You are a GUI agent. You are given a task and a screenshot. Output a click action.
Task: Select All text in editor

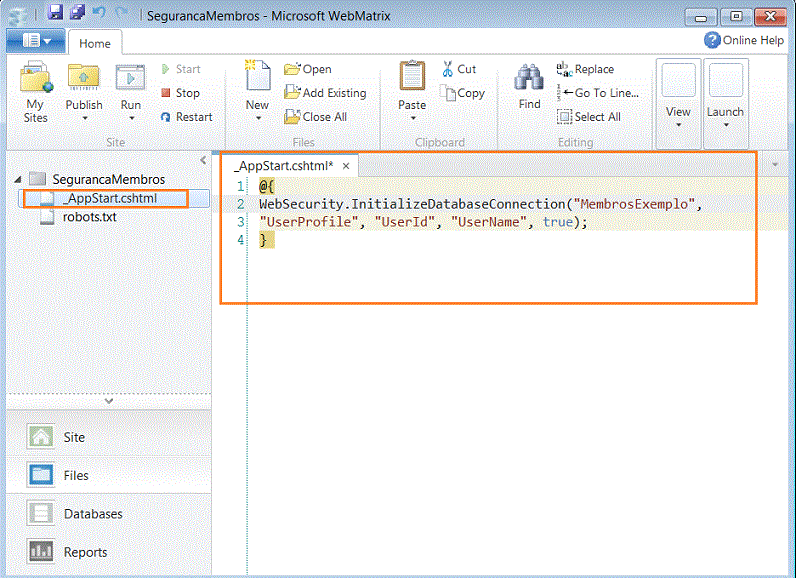tap(589, 117)
